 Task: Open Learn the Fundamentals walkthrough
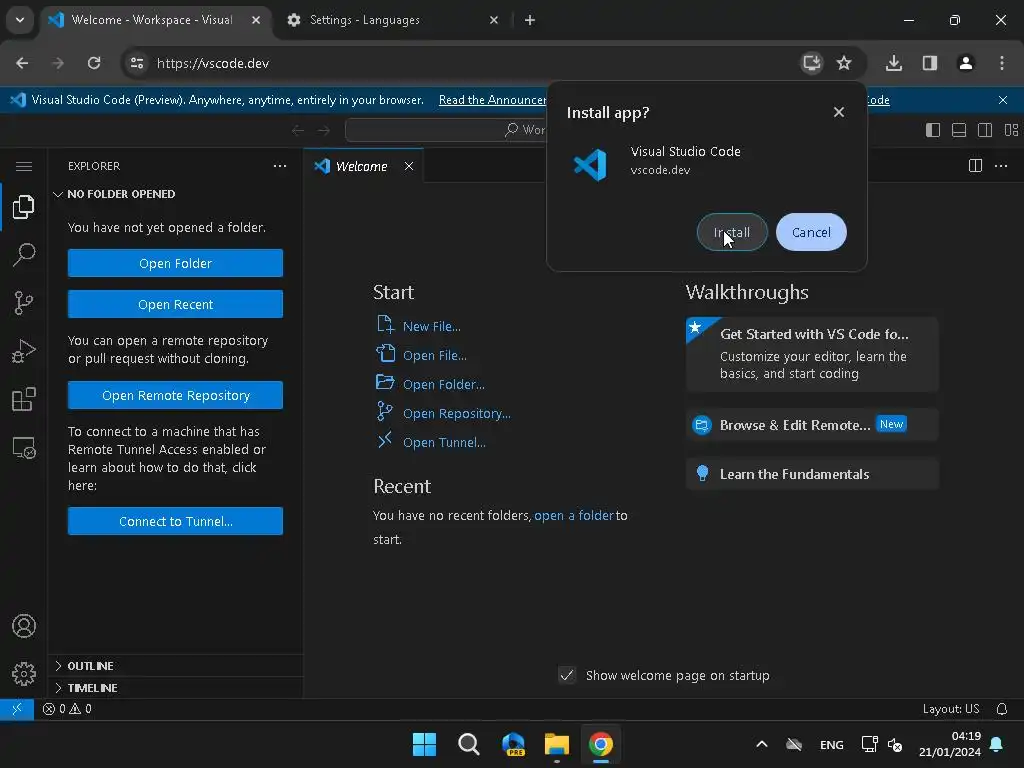pos(812,474)
